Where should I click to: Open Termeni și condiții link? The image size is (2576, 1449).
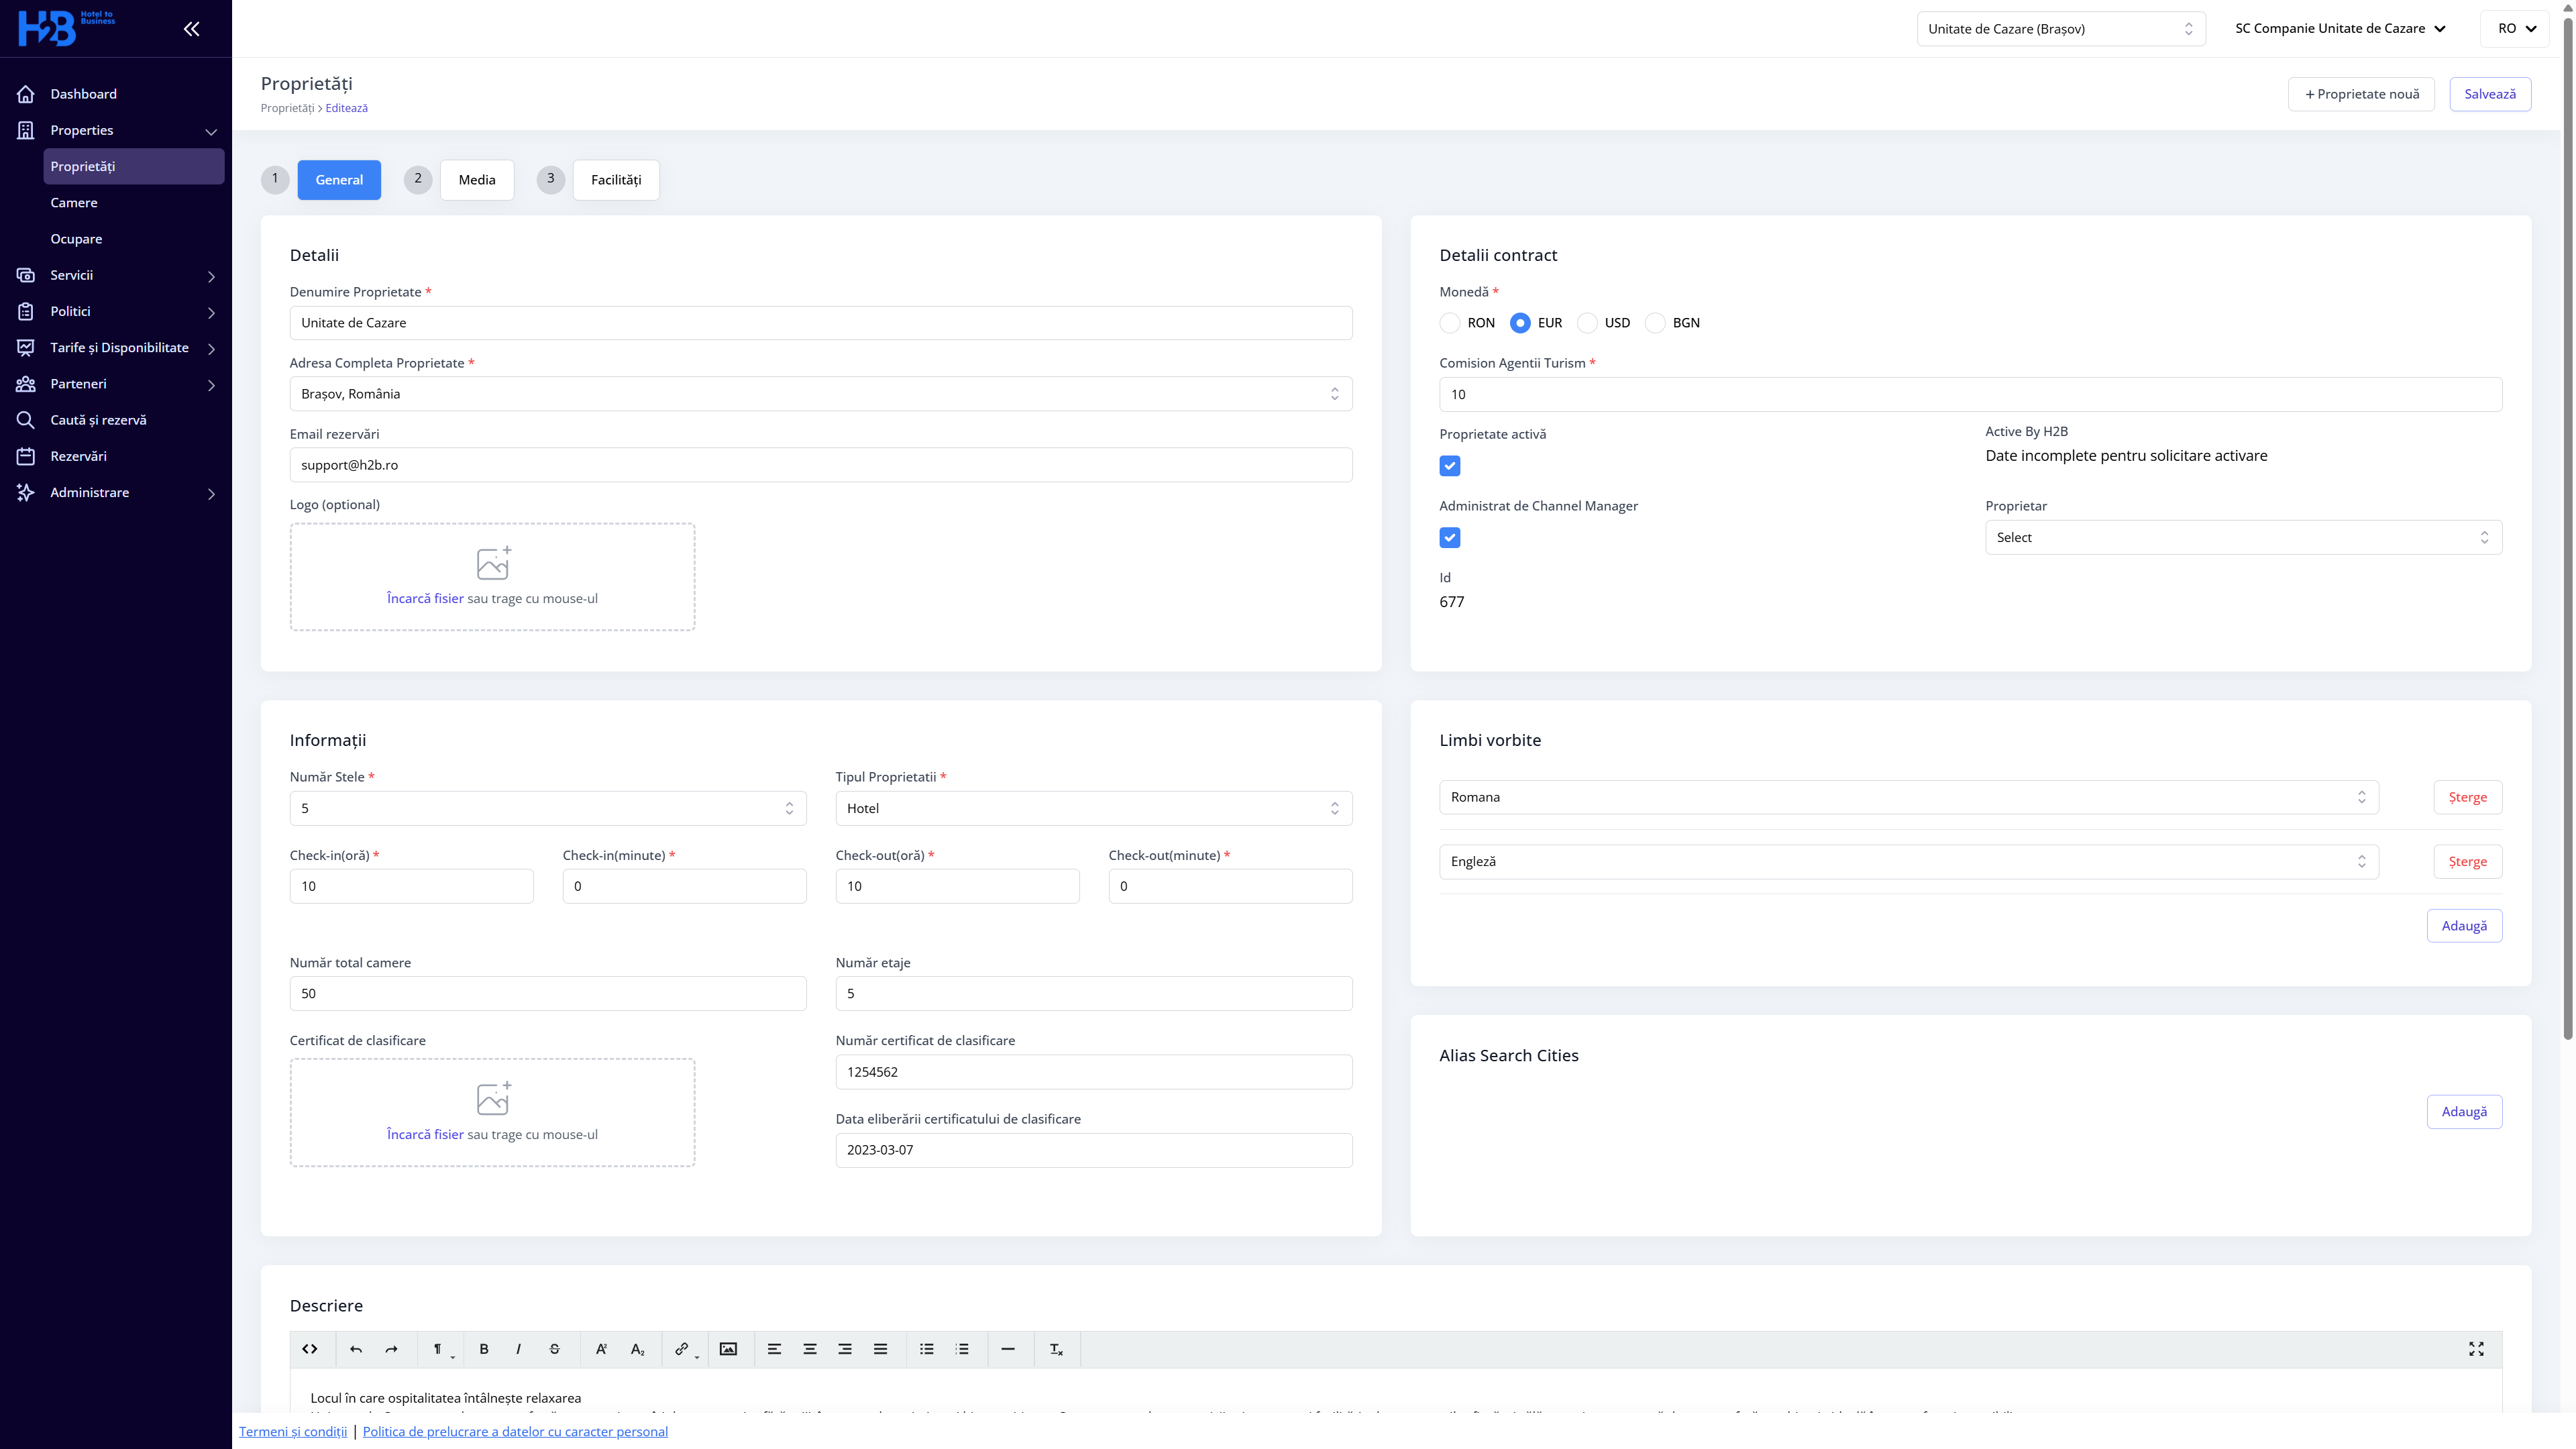(293, 1431)
